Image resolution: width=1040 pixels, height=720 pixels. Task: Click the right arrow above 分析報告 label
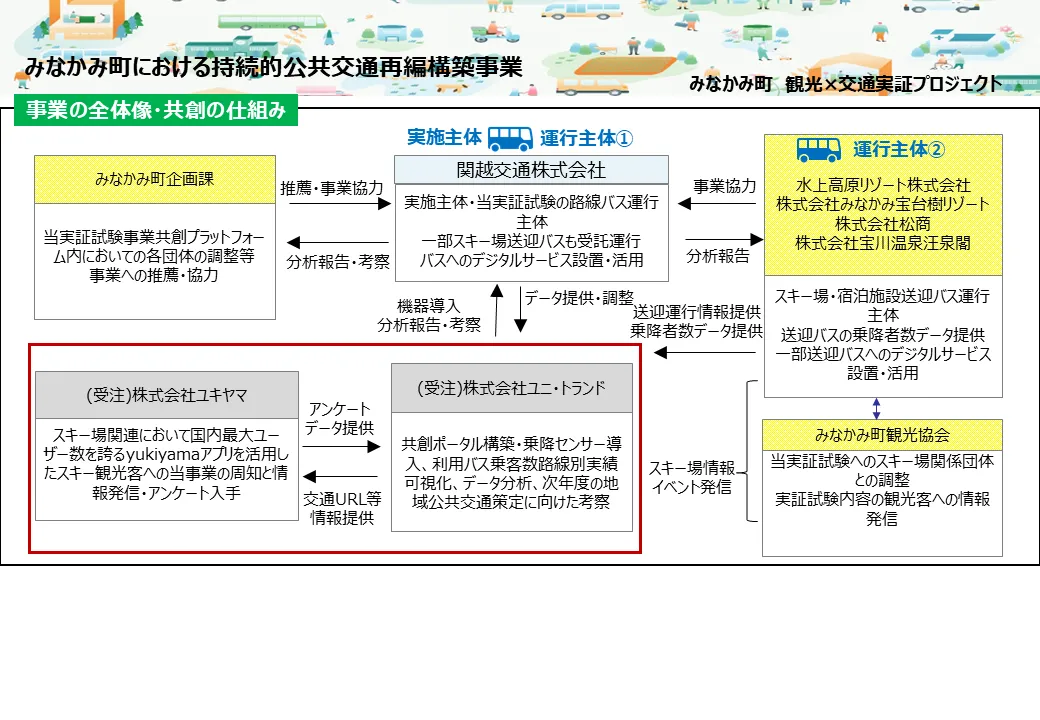[723, 240]
